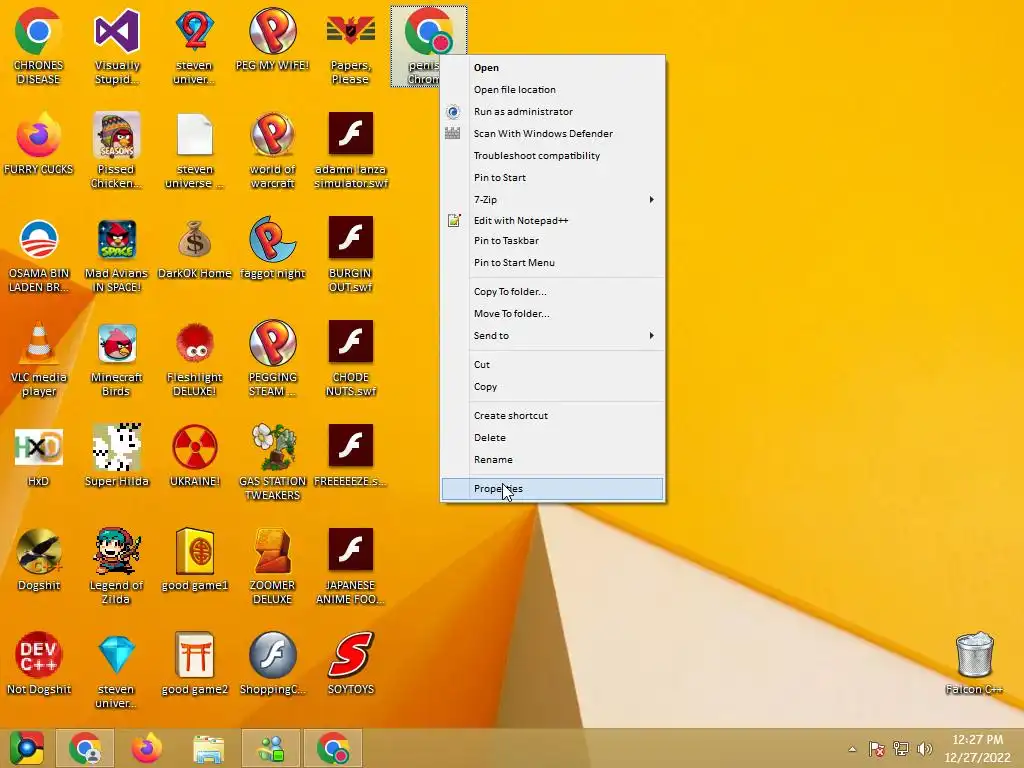
Task: Choose Create shortcut
Action: click(x=552, y=415)
